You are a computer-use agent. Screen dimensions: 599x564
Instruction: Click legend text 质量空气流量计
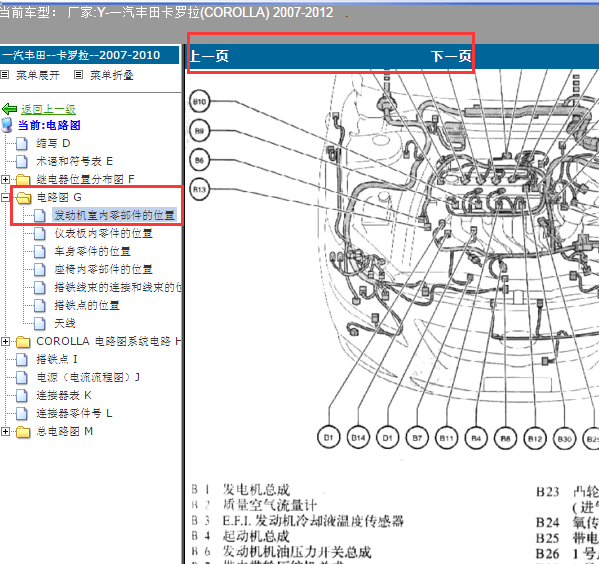tap(270, 505)
